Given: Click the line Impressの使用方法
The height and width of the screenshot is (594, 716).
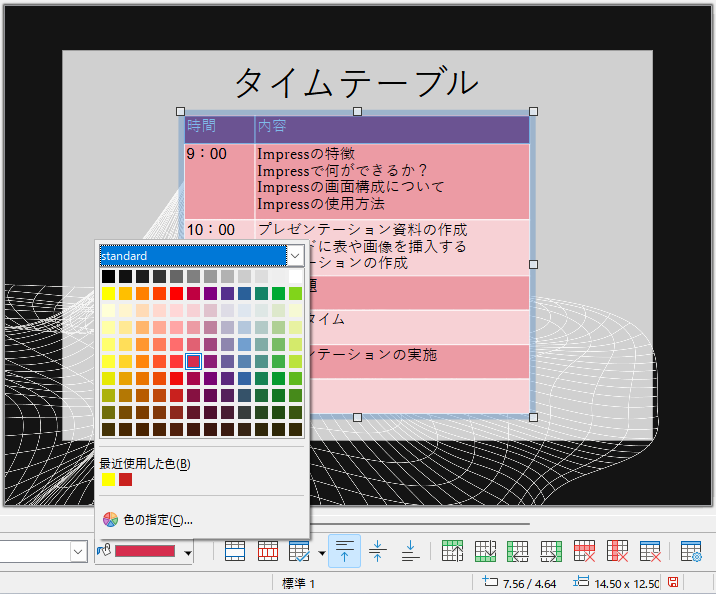Looking at the screenshot, I should pos(321,204).
